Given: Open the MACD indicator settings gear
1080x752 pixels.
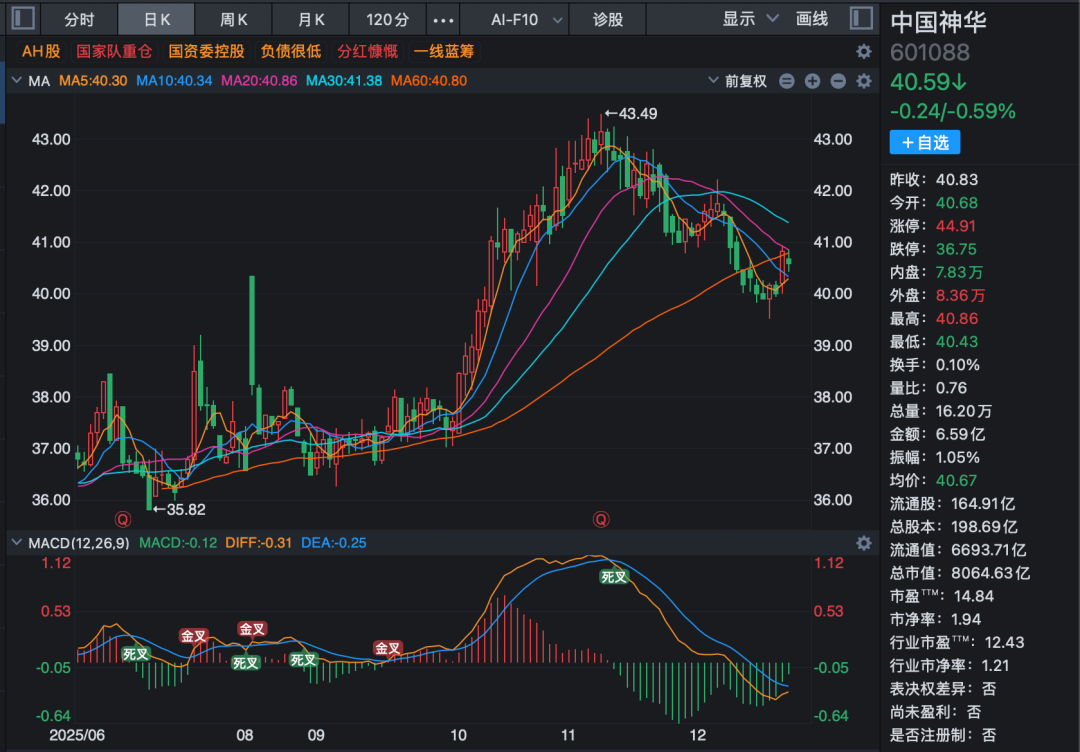Looking at the screenshot, I should (864, 543).
